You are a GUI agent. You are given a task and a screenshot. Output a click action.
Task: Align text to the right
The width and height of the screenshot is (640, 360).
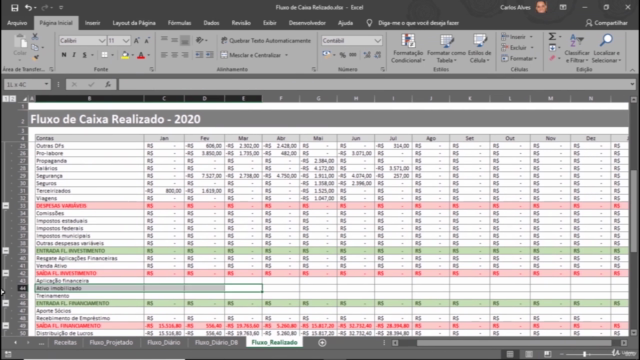[185, 55]
